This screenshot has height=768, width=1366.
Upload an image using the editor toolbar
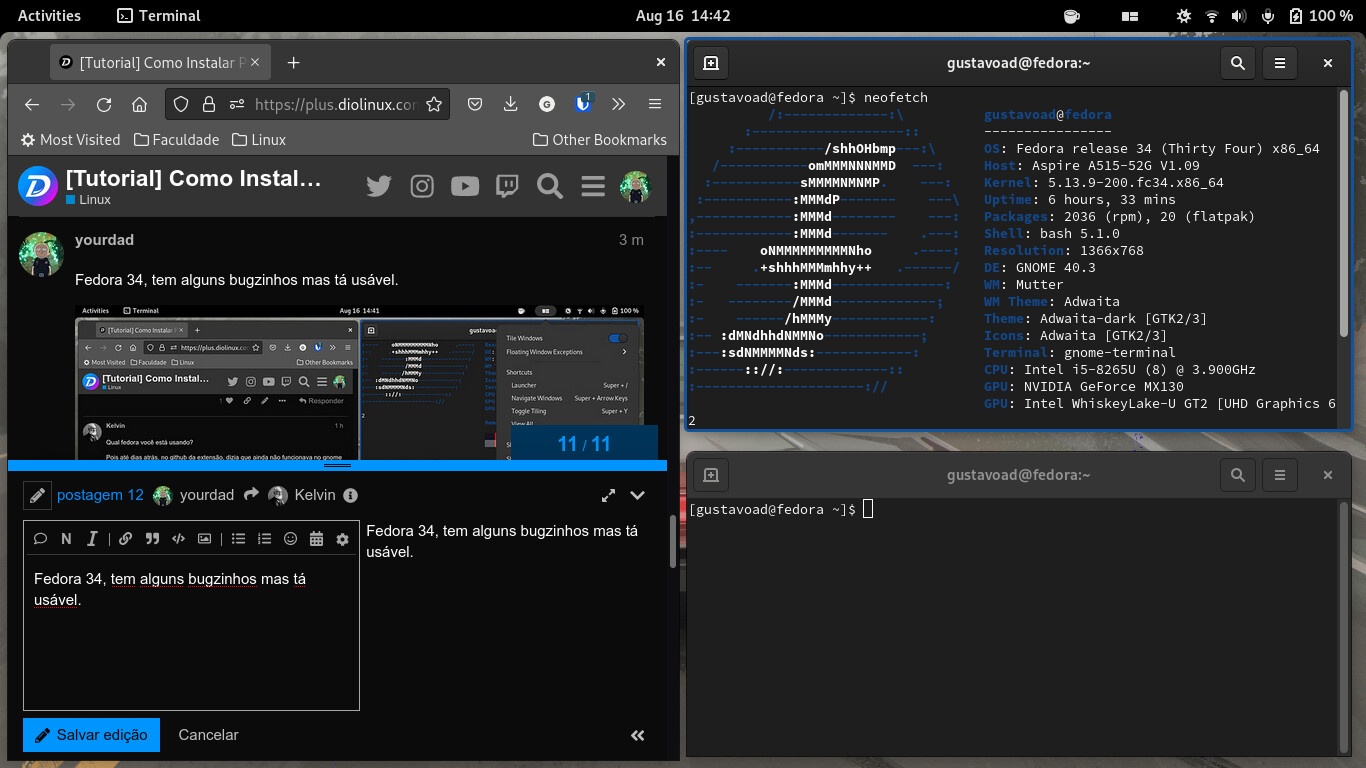[206, 538]
